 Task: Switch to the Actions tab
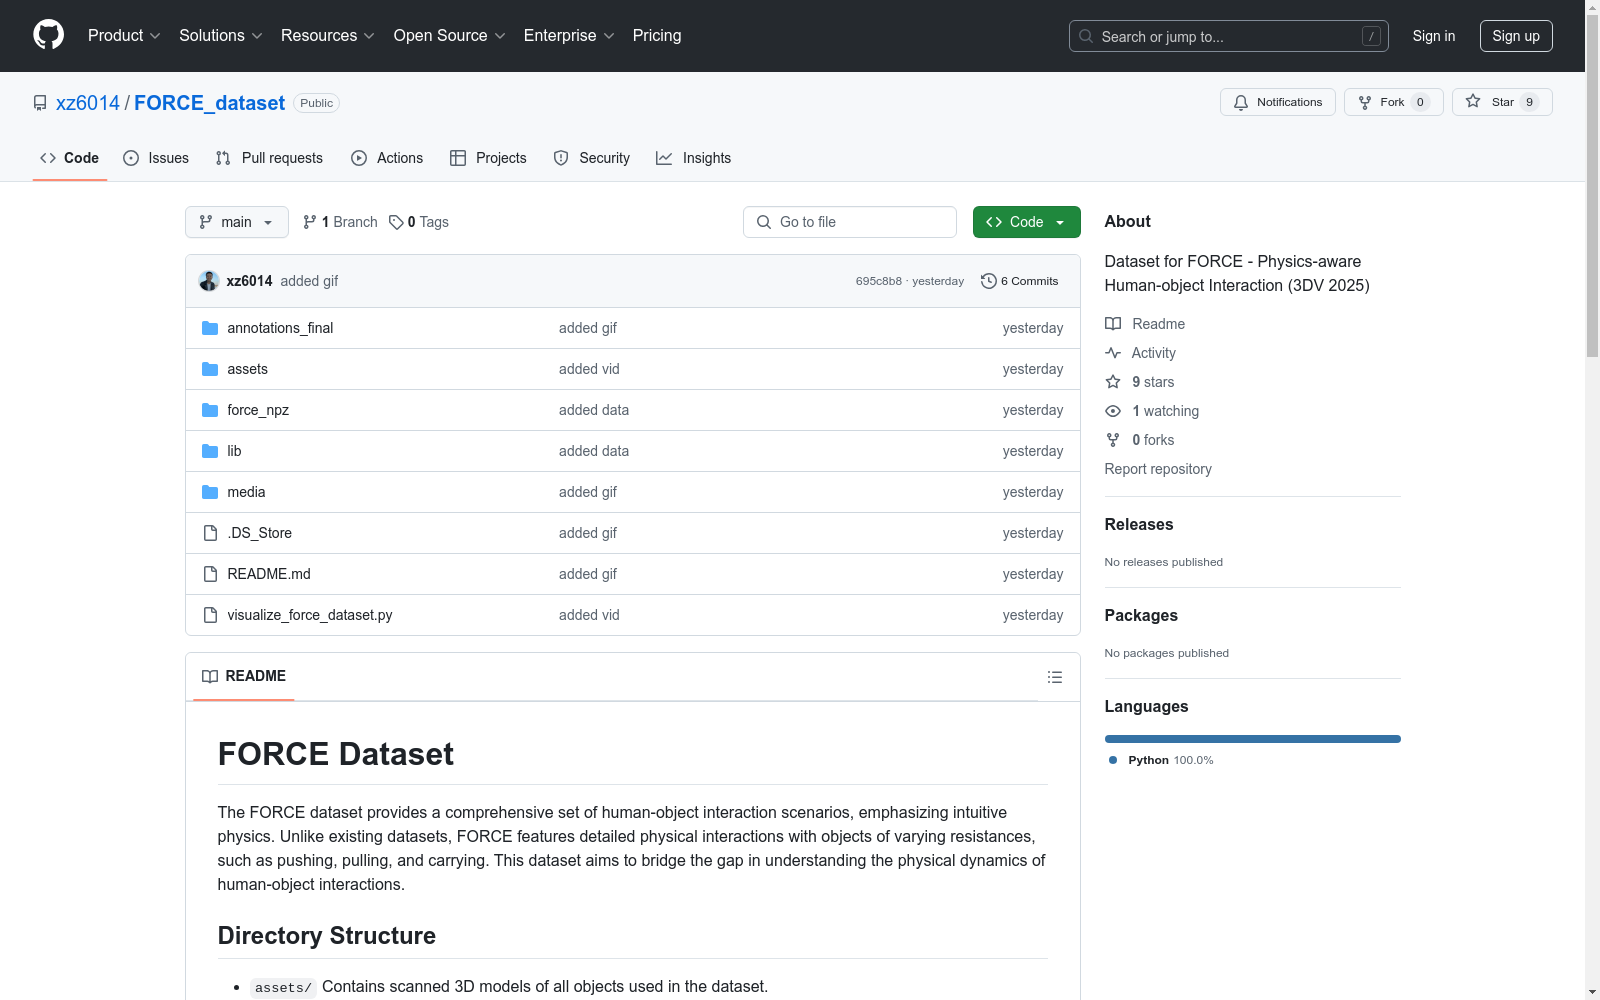(387, 158)
